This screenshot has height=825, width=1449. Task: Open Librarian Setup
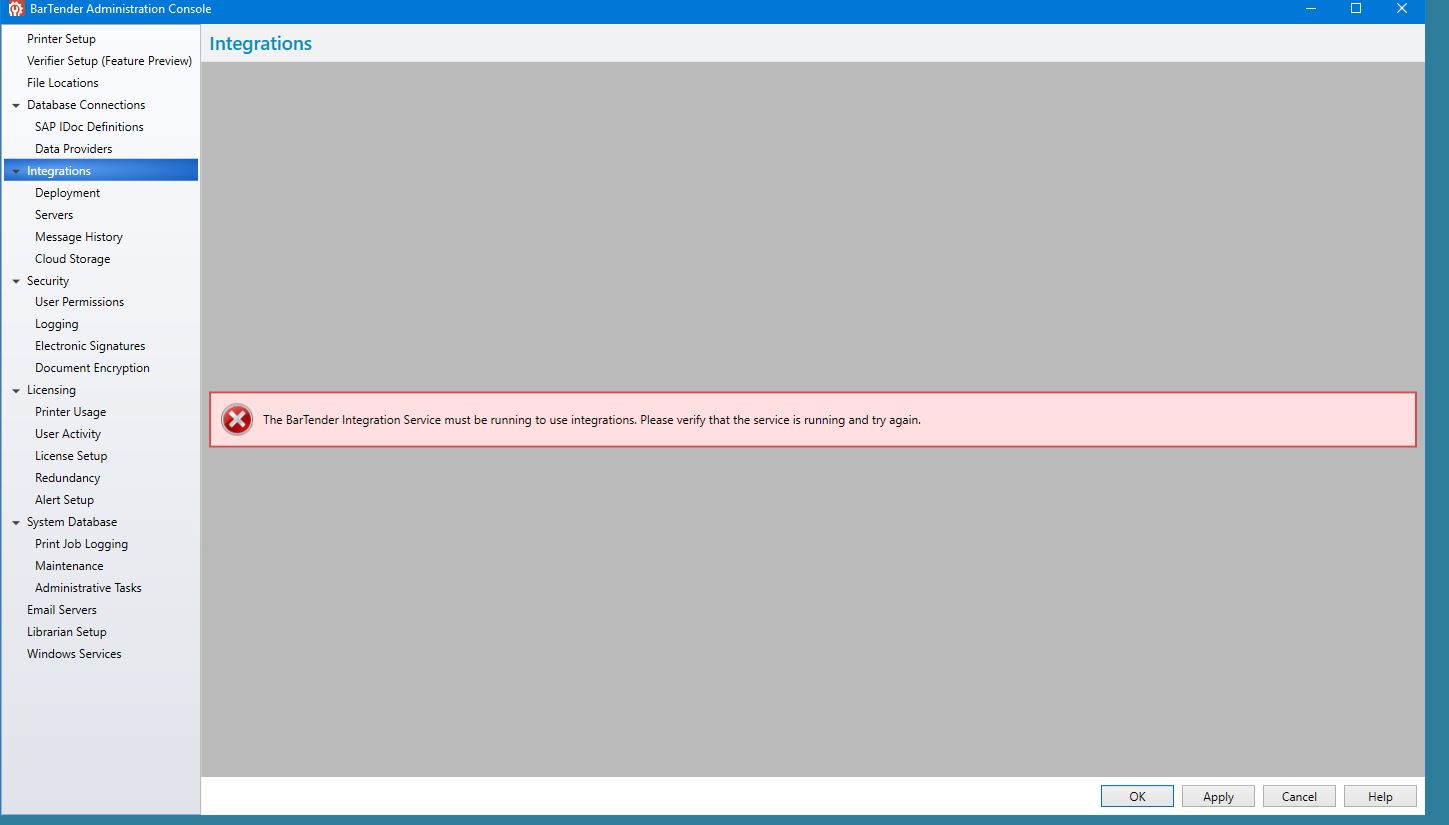(66, 632)
